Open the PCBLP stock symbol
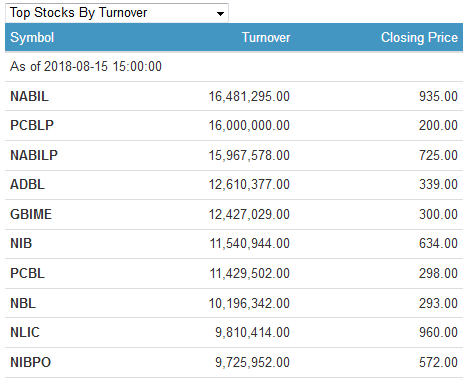The width and height of the screenshot is (469, 382). pos(32,125)
